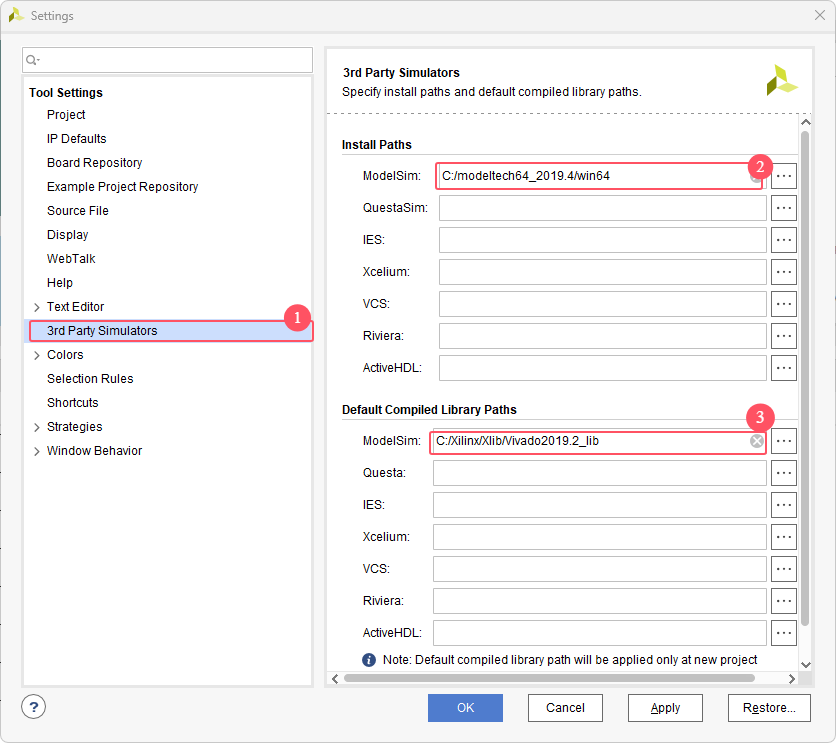The image size is (836, 743).
Task: Click horizontal scrollbar right arrow
Action: coord(792,679)
